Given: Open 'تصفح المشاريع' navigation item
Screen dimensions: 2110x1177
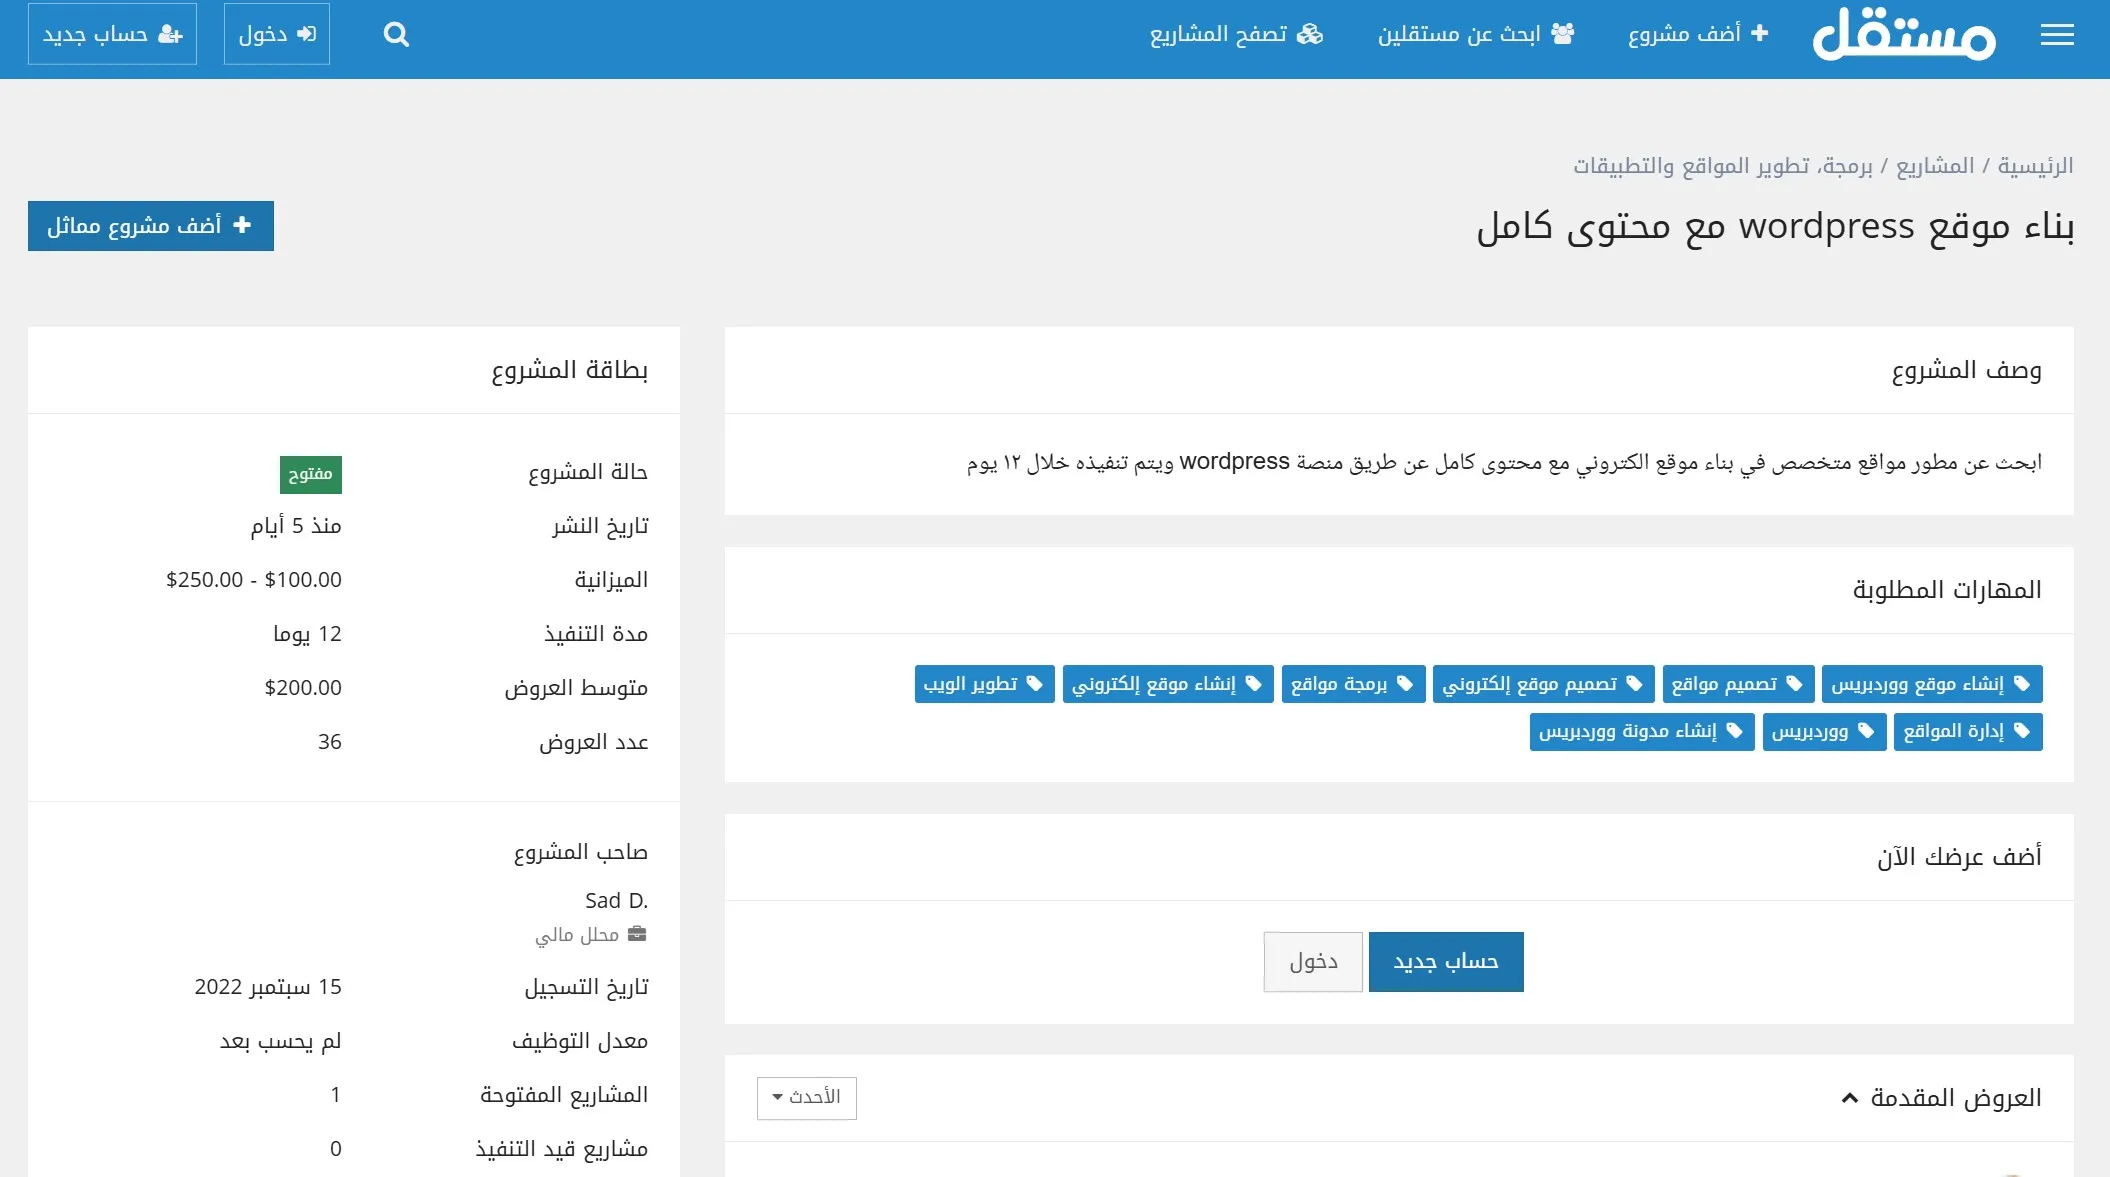Looking at the screenshot, I should tap(1236, 34).
